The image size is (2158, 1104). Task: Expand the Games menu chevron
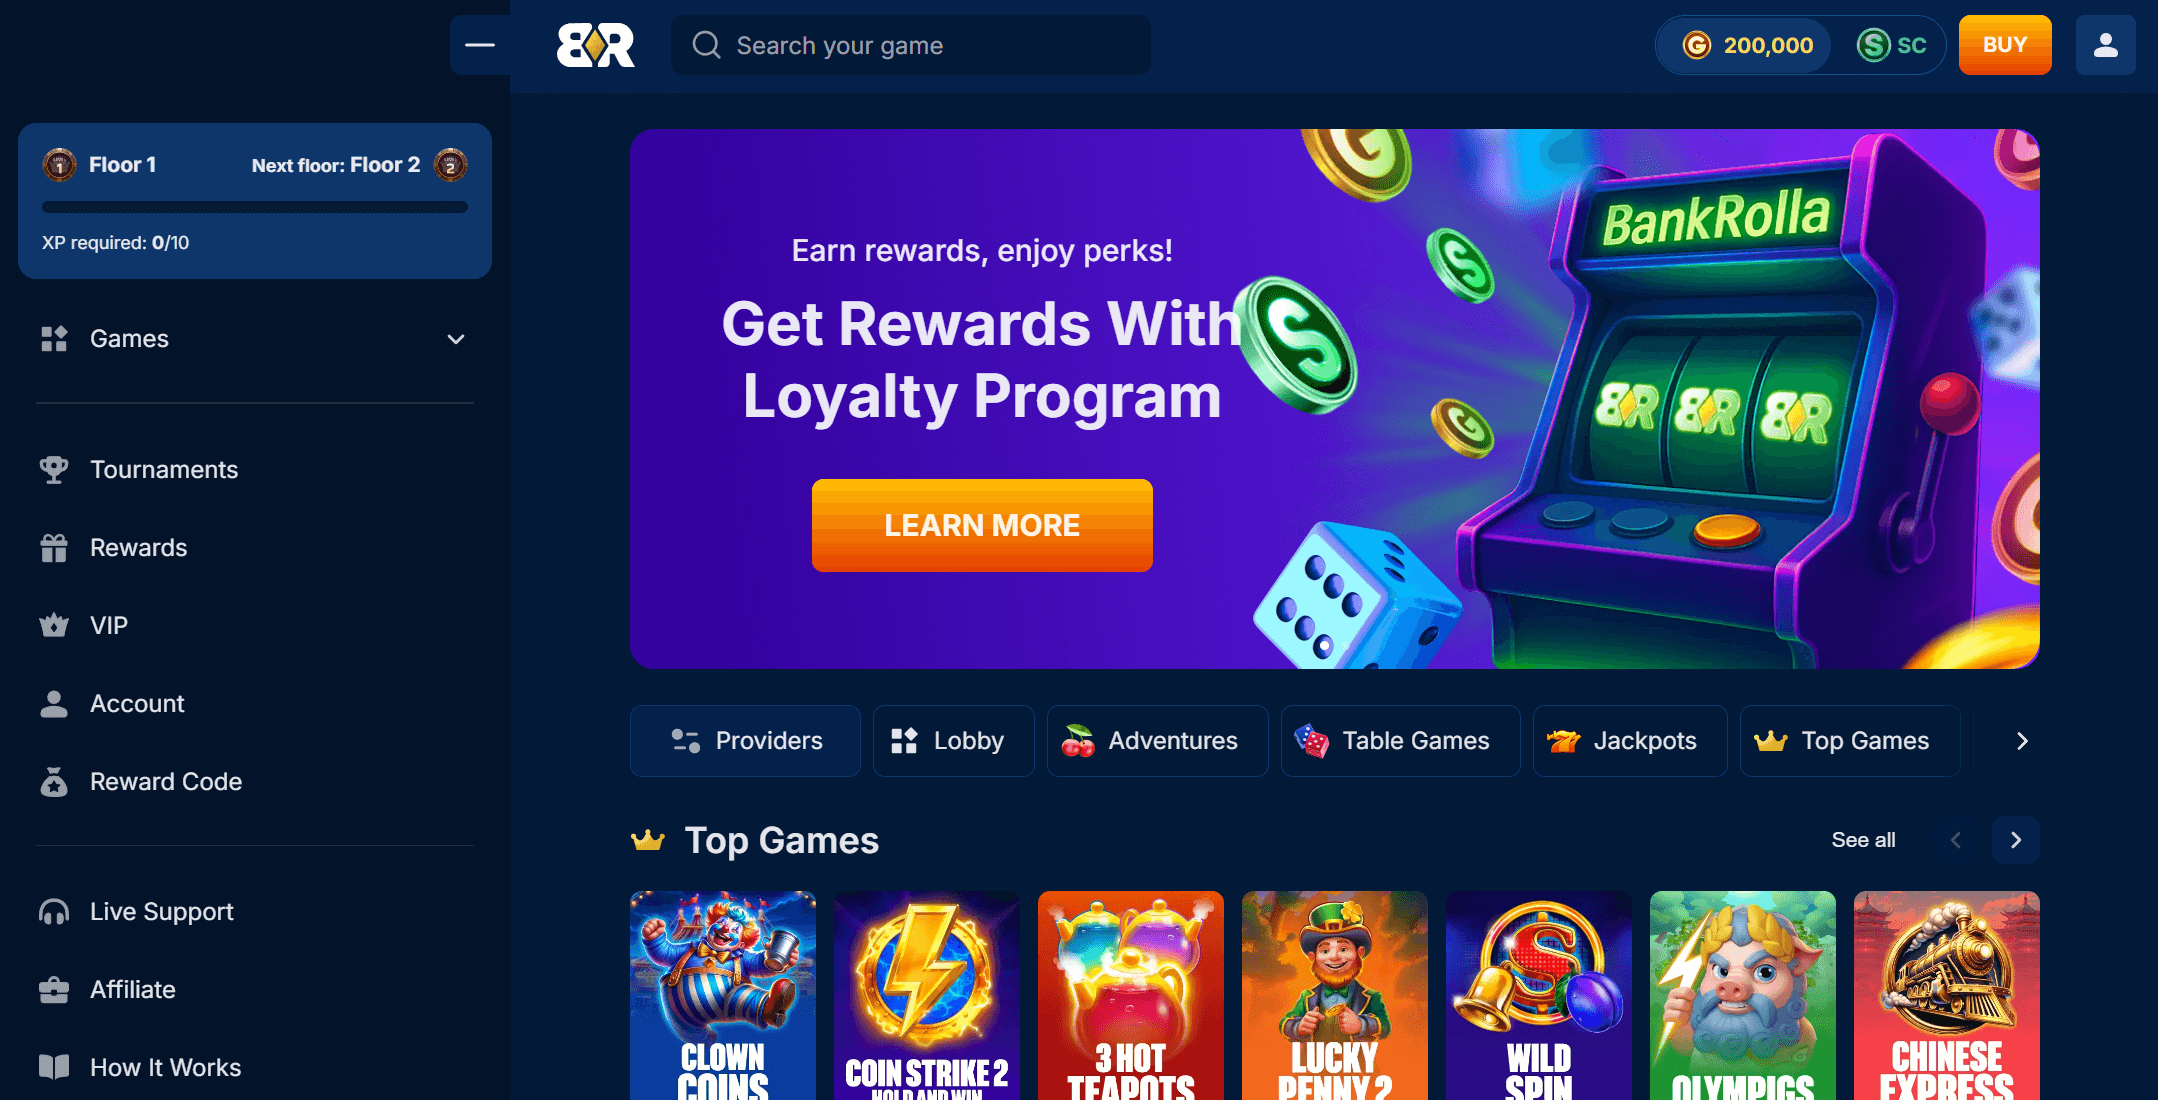pyautogui.click(x=456, y=339)
